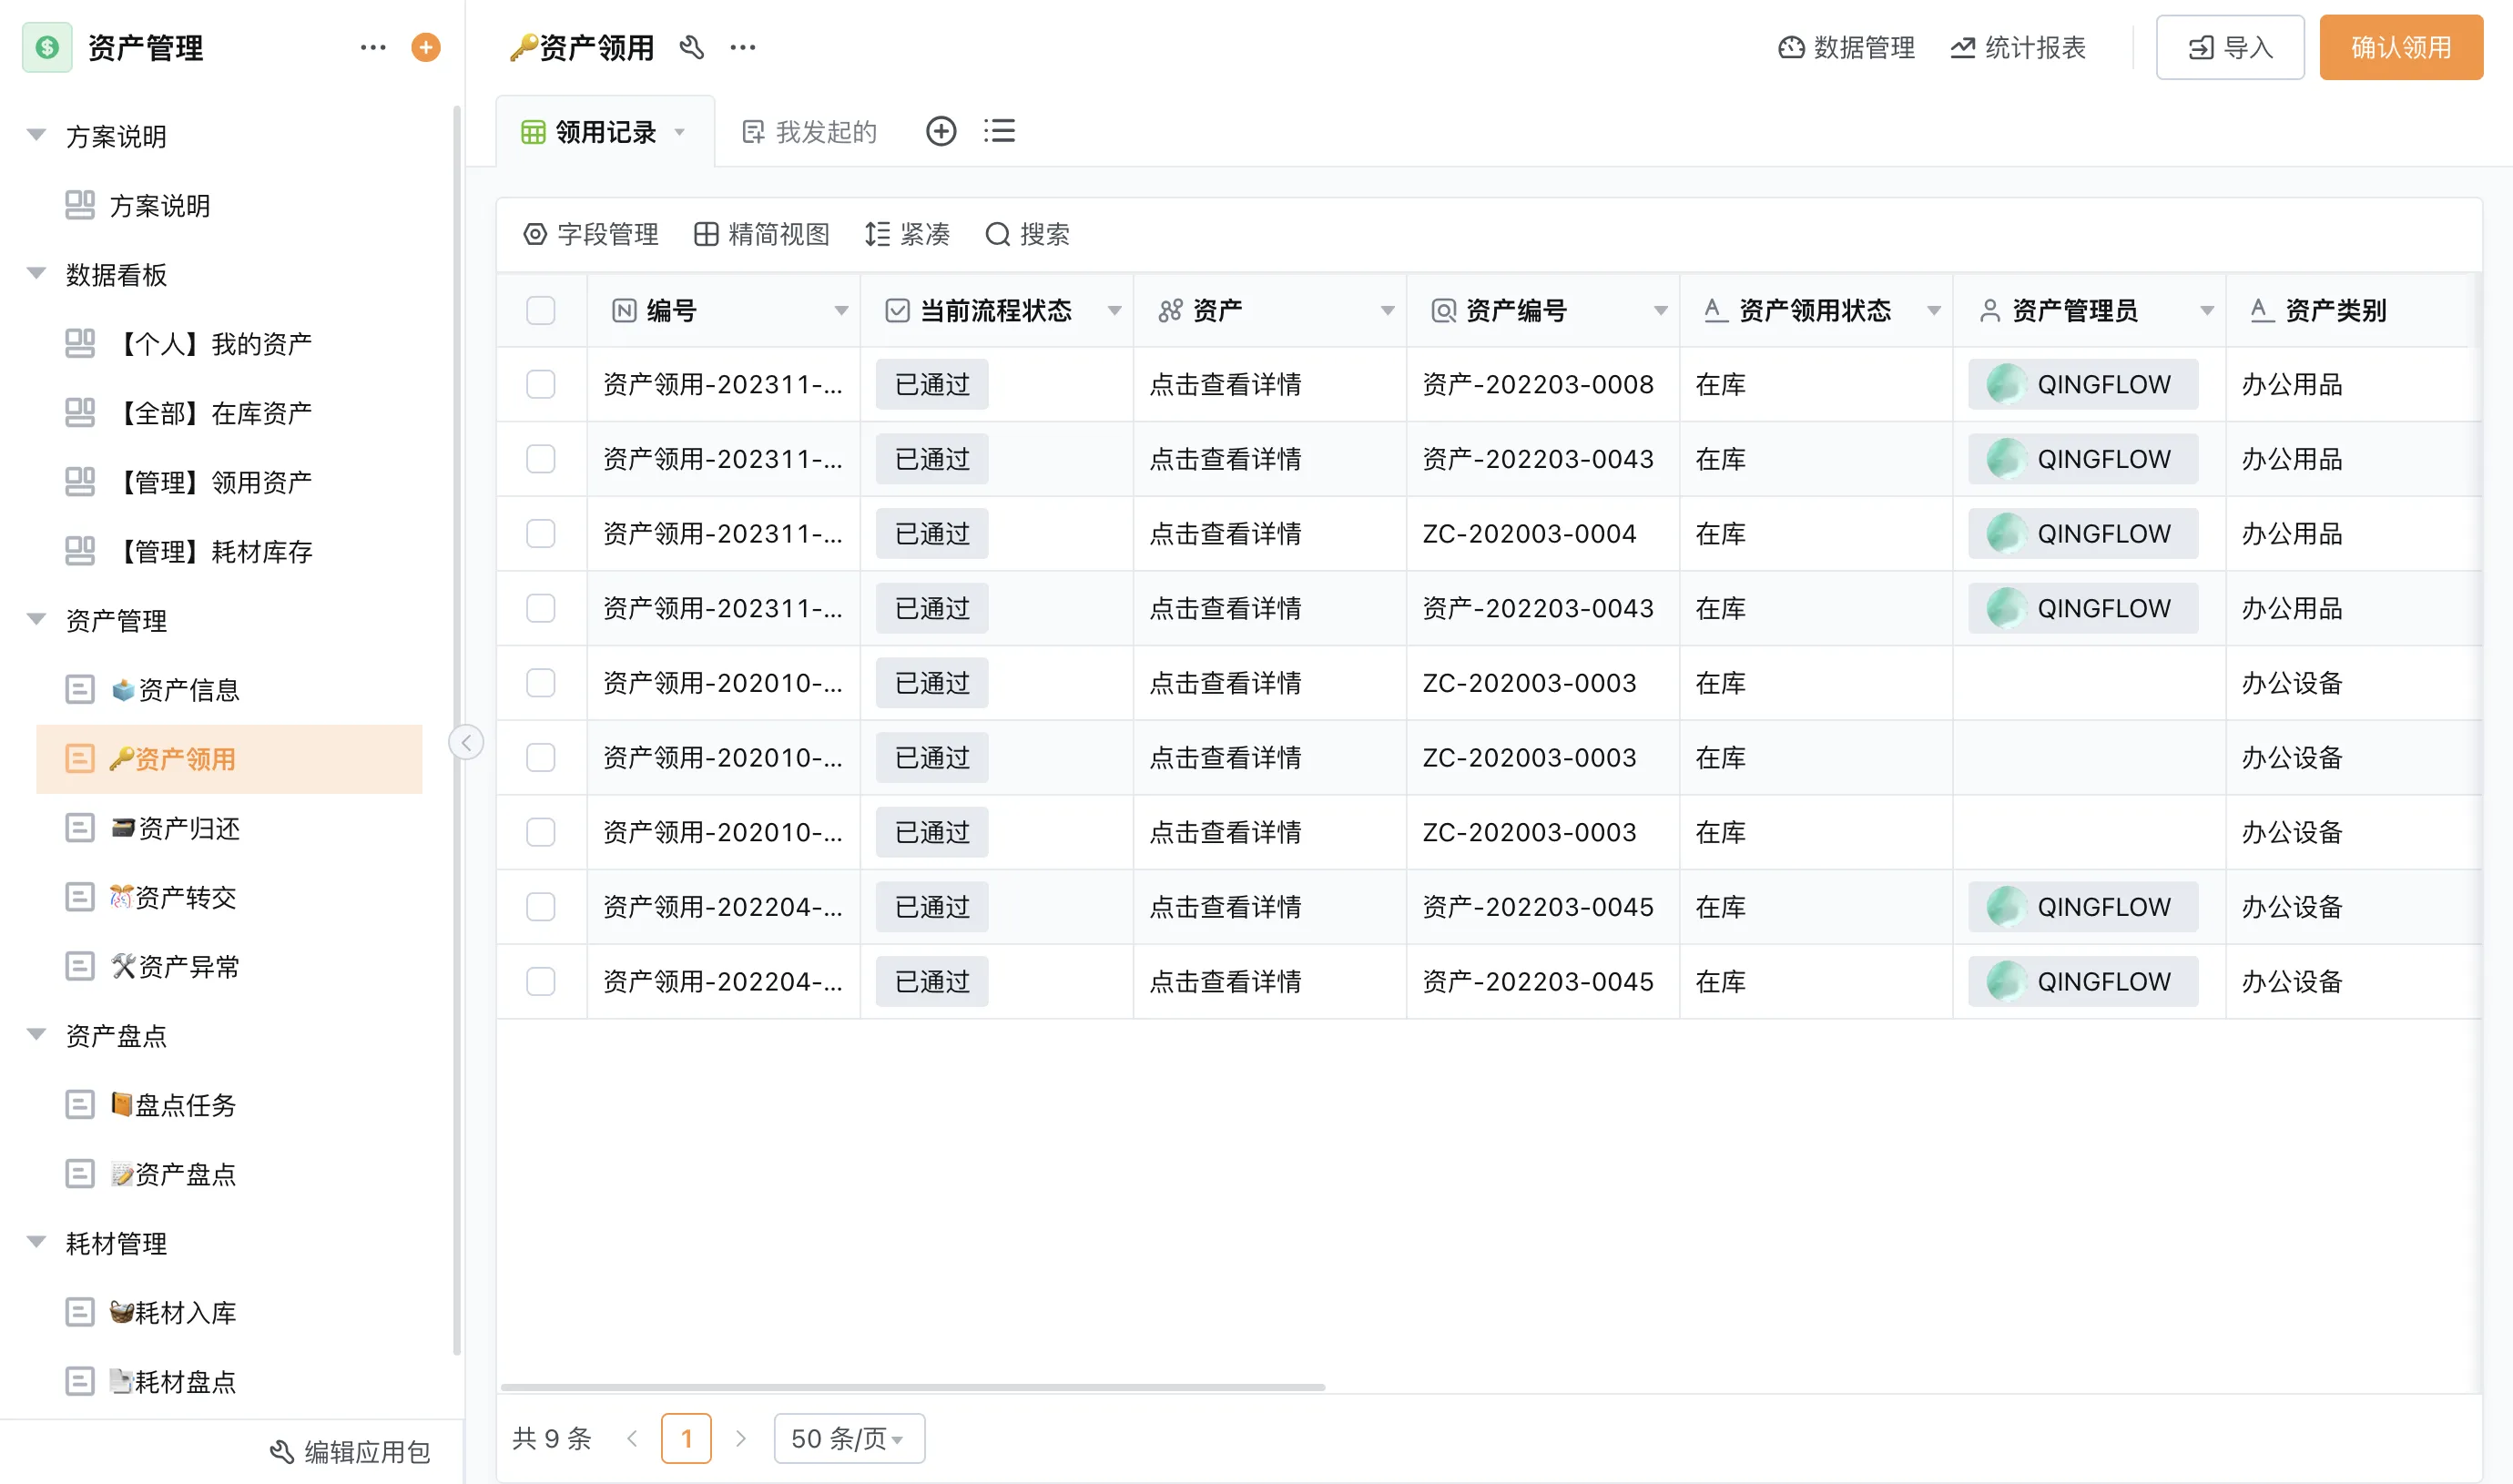Screen dimensions: 2513x1484
Task: Check the first row with 资产-202203-0043
Action: [541, 459]
